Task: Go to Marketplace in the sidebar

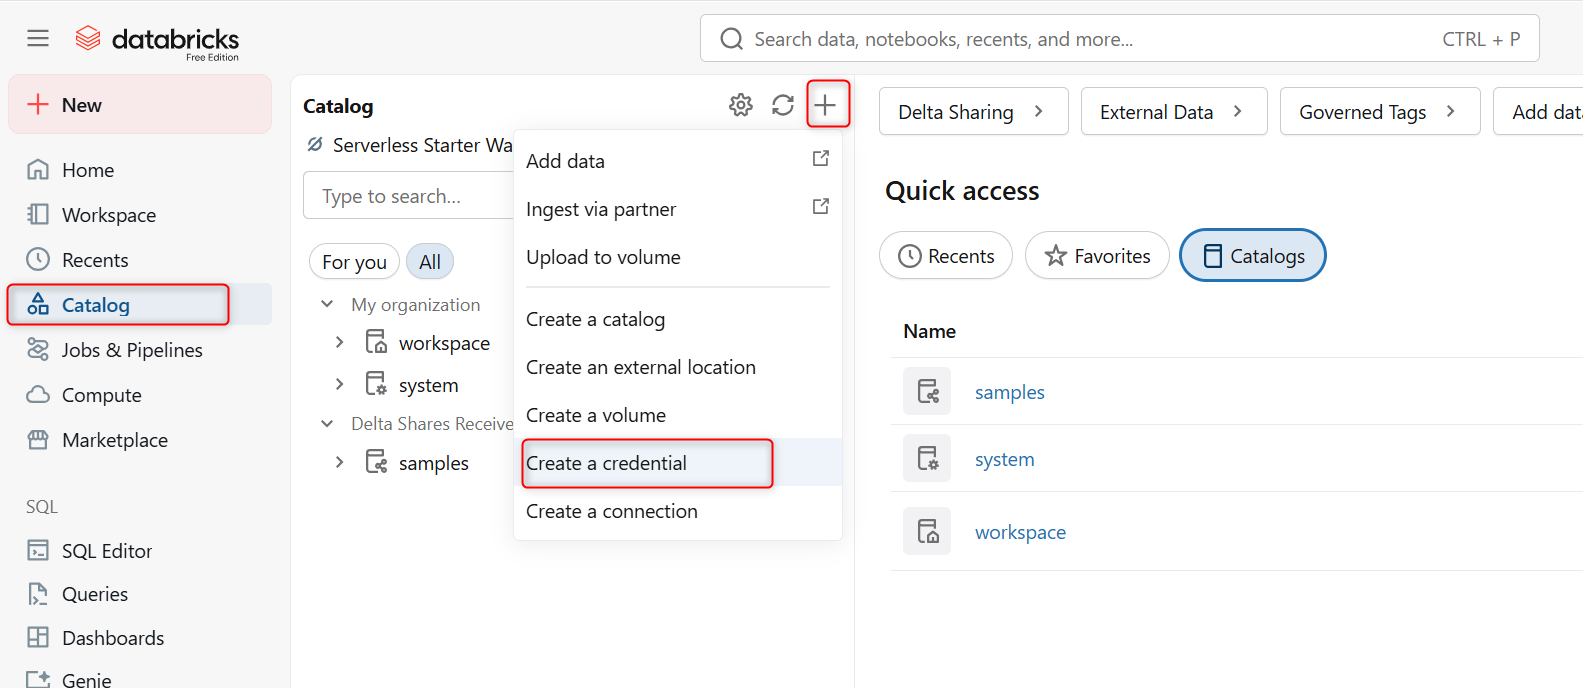Action: (114, 440)
